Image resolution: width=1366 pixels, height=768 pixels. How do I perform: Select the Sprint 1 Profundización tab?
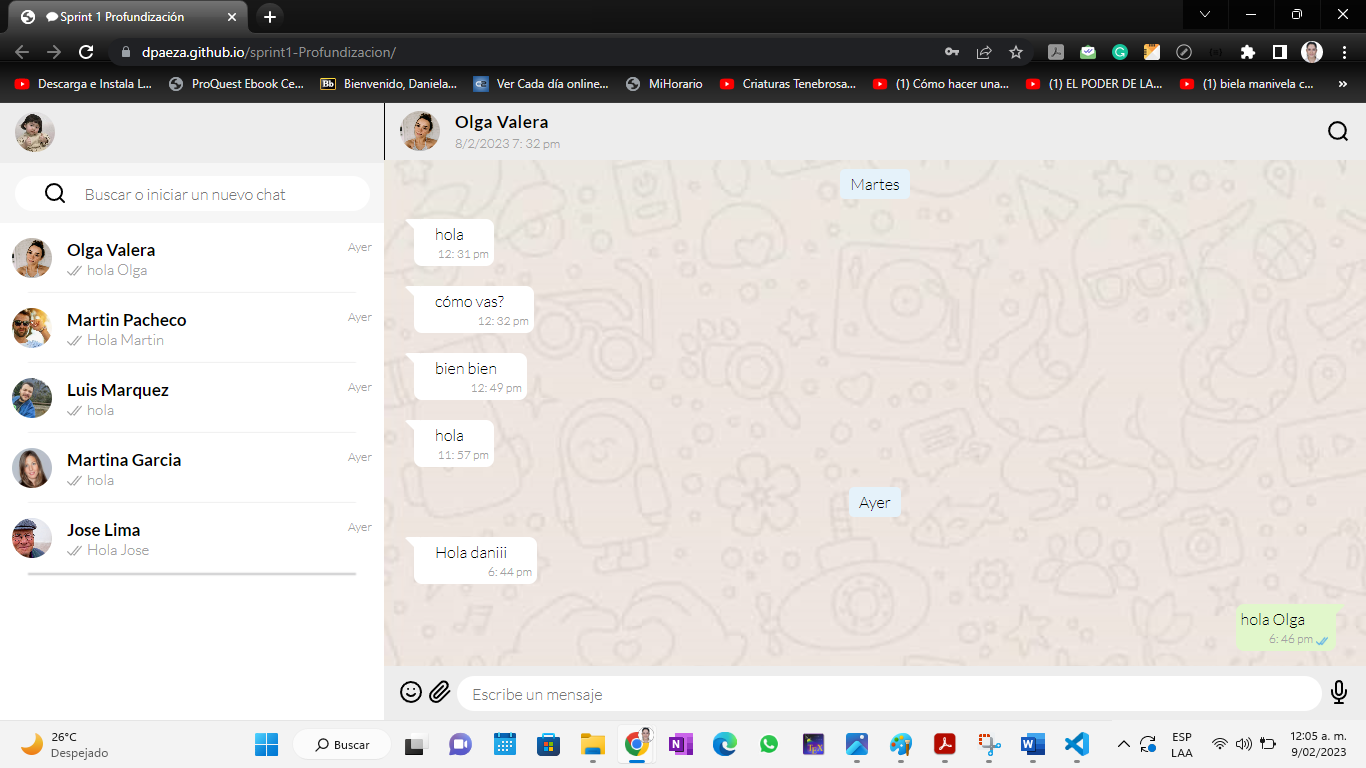pyautogui.click(x=120, y=16)
